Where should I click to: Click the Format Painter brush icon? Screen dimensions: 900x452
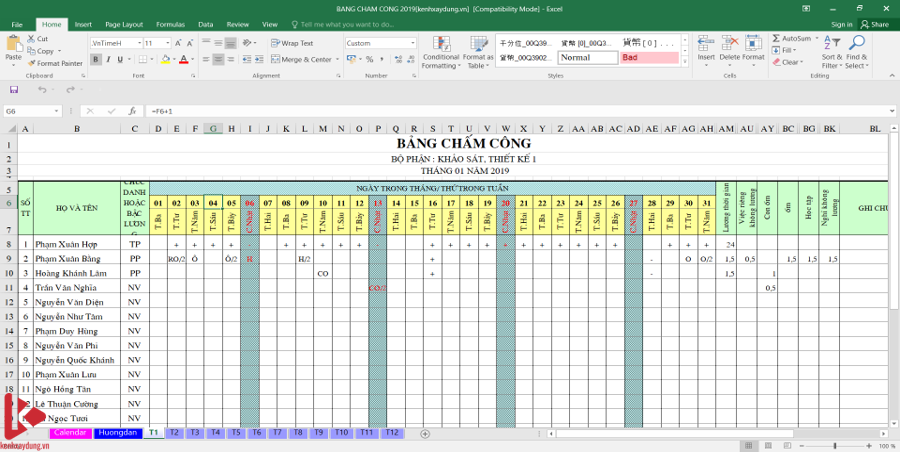[x=32, y=63]
